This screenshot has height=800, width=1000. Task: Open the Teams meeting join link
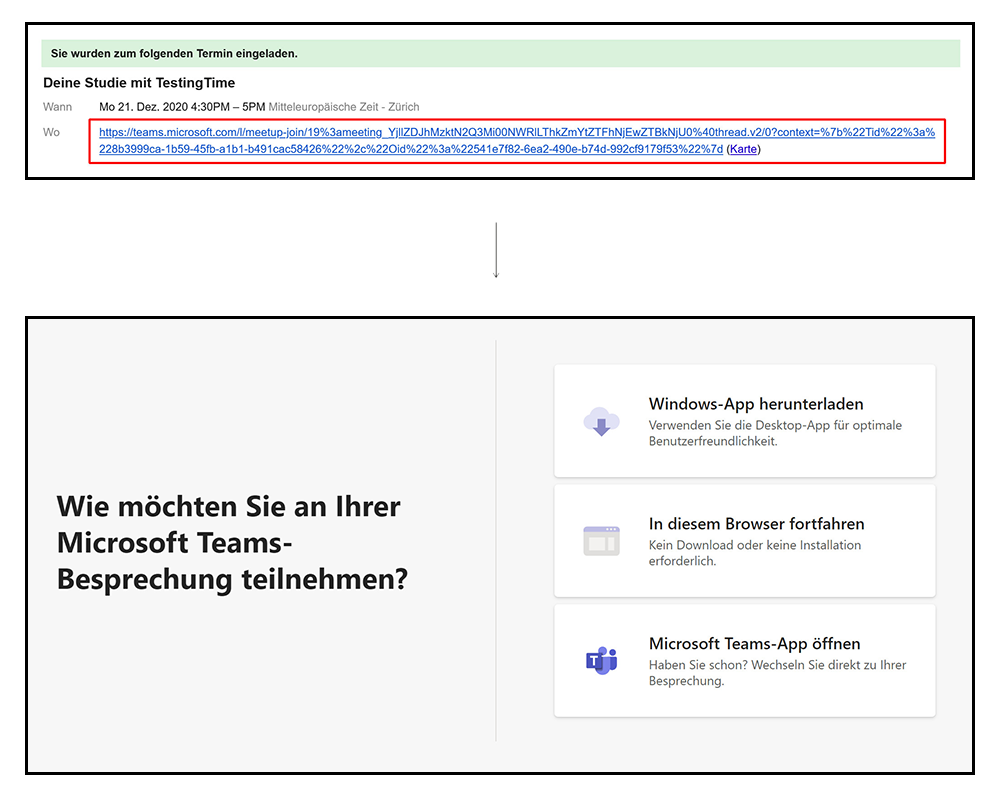(517, 140)
